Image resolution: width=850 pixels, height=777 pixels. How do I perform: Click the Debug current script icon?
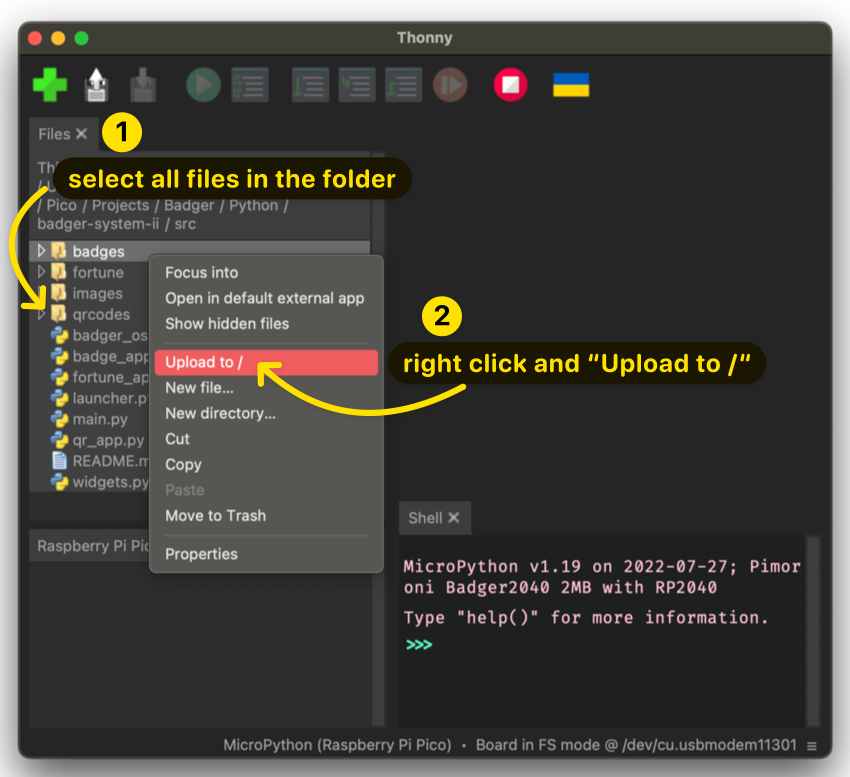(250, 85)
